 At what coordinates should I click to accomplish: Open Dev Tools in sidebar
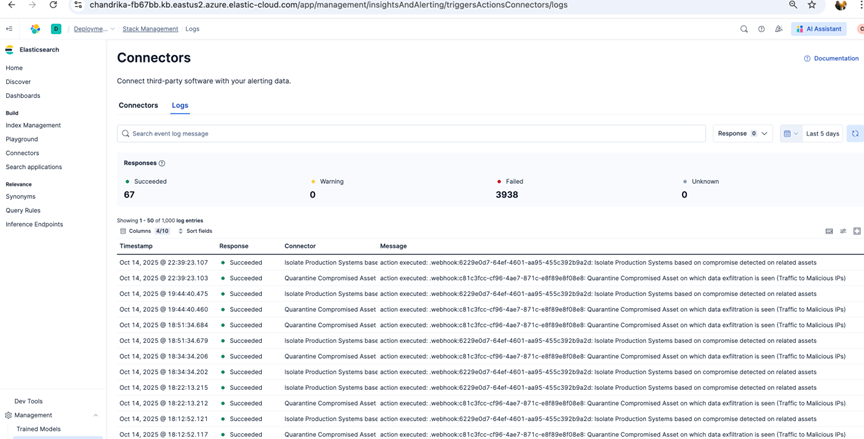point(28,402)
